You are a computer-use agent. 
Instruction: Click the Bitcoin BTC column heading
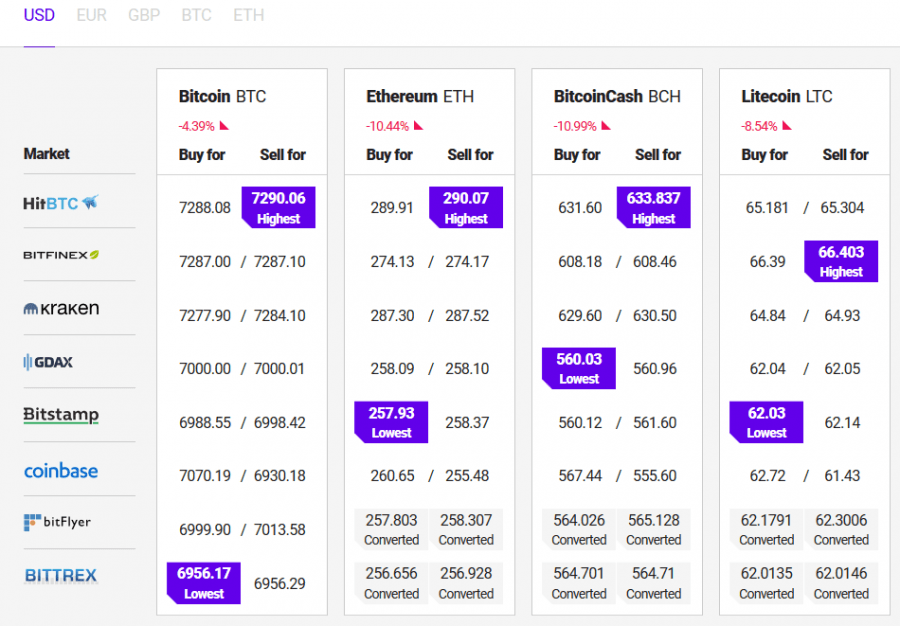point(222,96)
